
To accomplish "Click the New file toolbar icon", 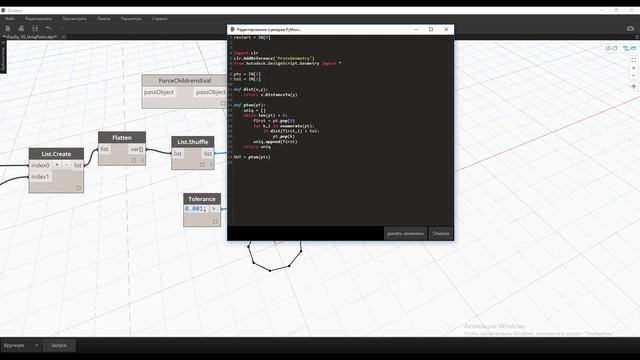I will point(8,28).
